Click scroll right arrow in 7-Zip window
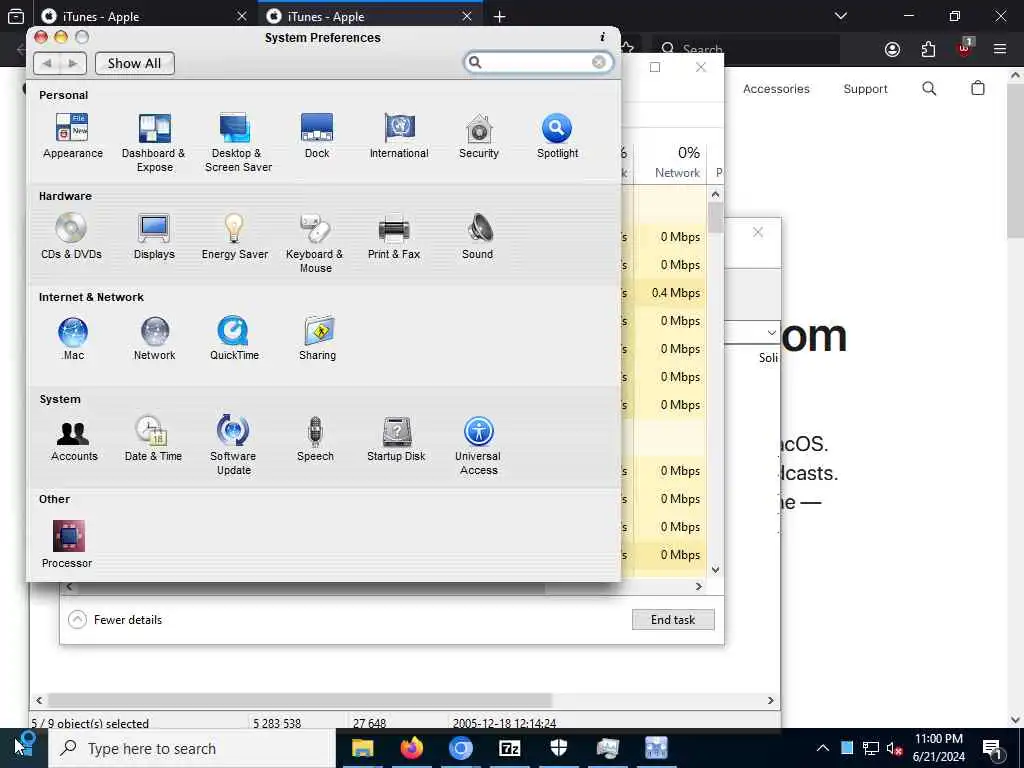 click(771, 700)
